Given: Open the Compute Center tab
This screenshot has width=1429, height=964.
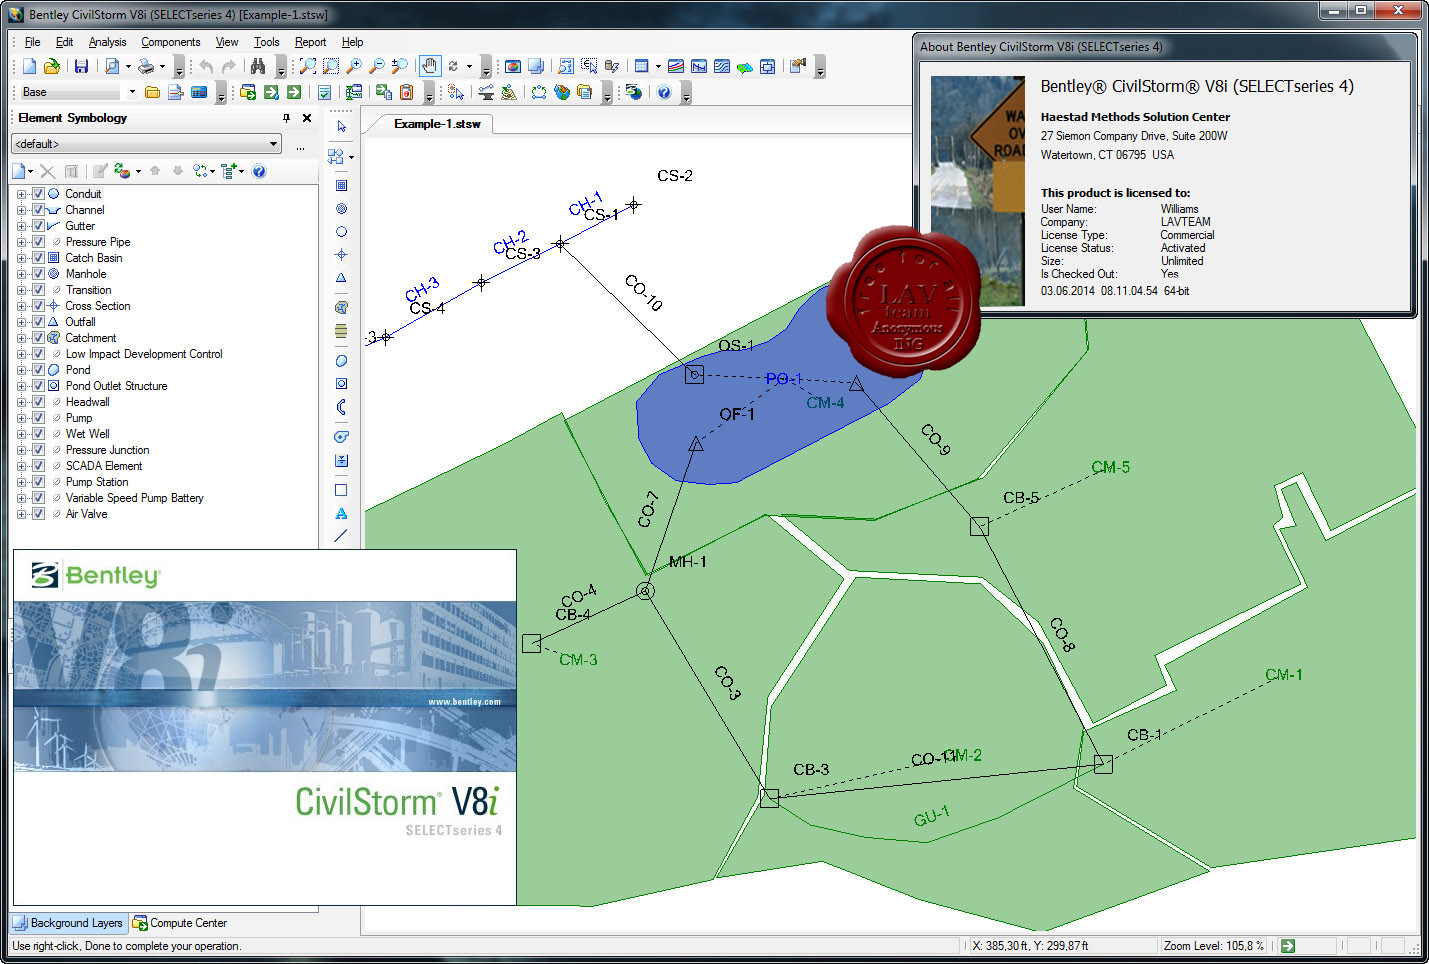Looking at the screenshot, I should pos(180,923).
